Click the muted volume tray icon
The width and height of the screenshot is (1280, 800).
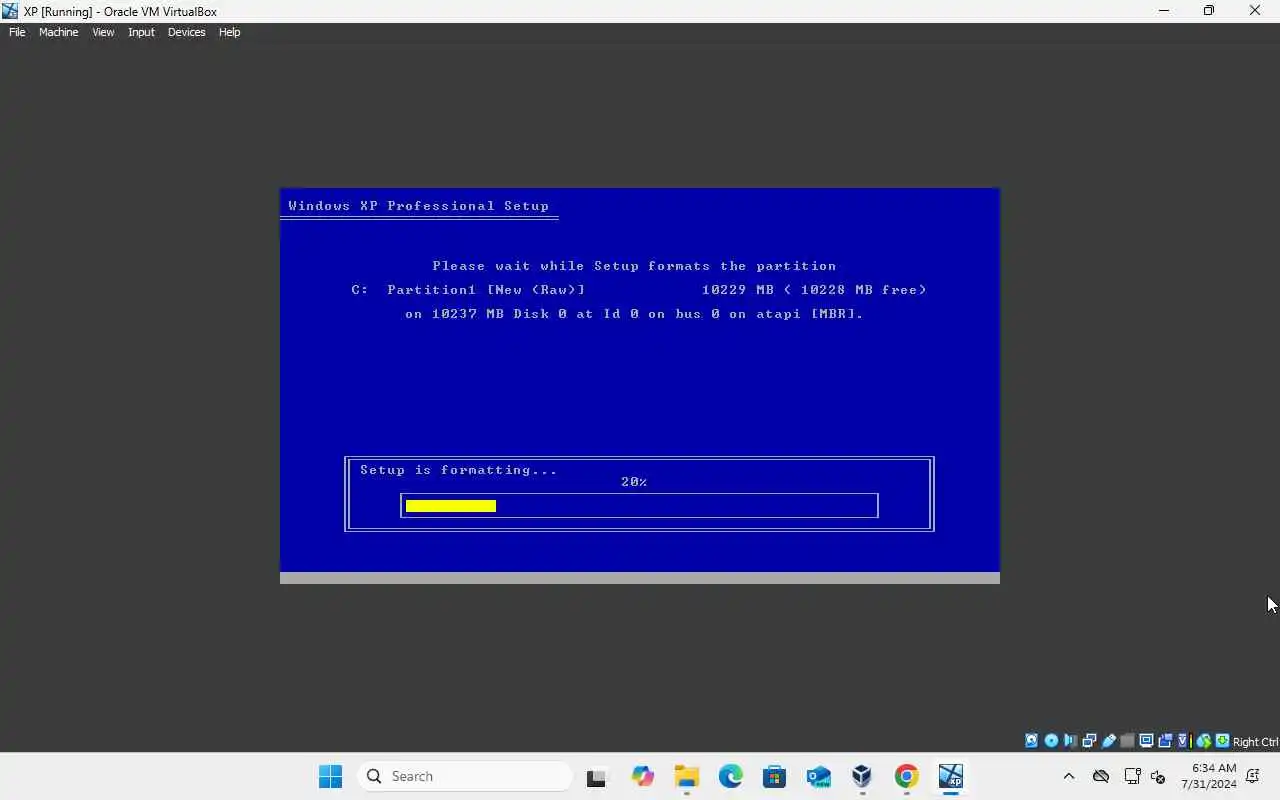pyautogui.click(x=1158, y=776)
